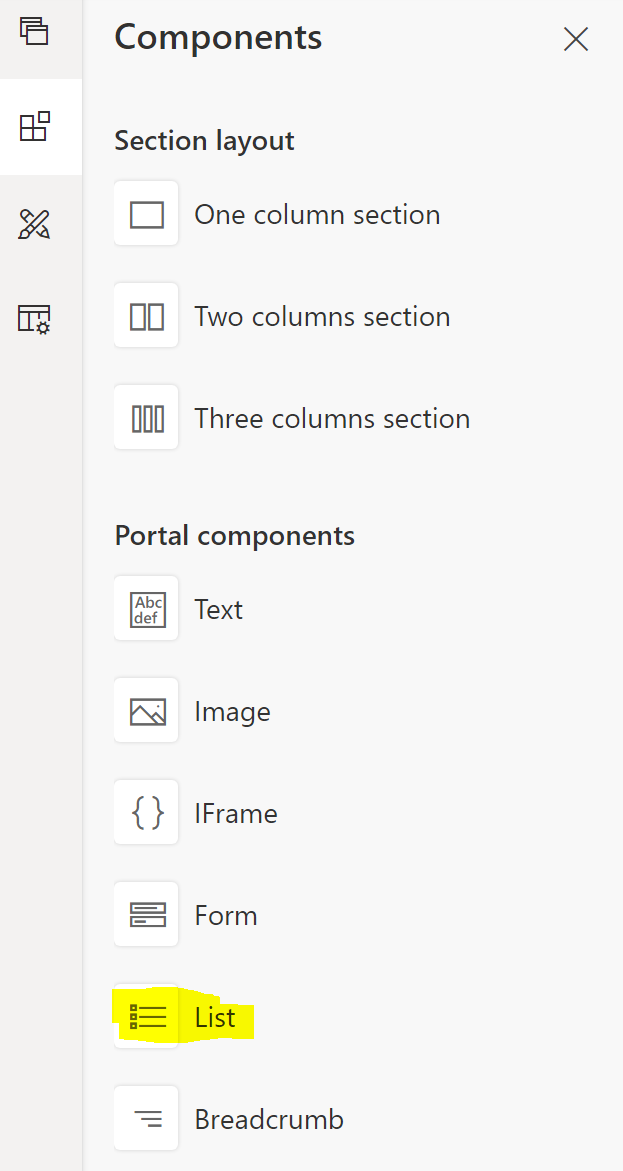Select the Components sidebar icon

(x=34, y=126)
